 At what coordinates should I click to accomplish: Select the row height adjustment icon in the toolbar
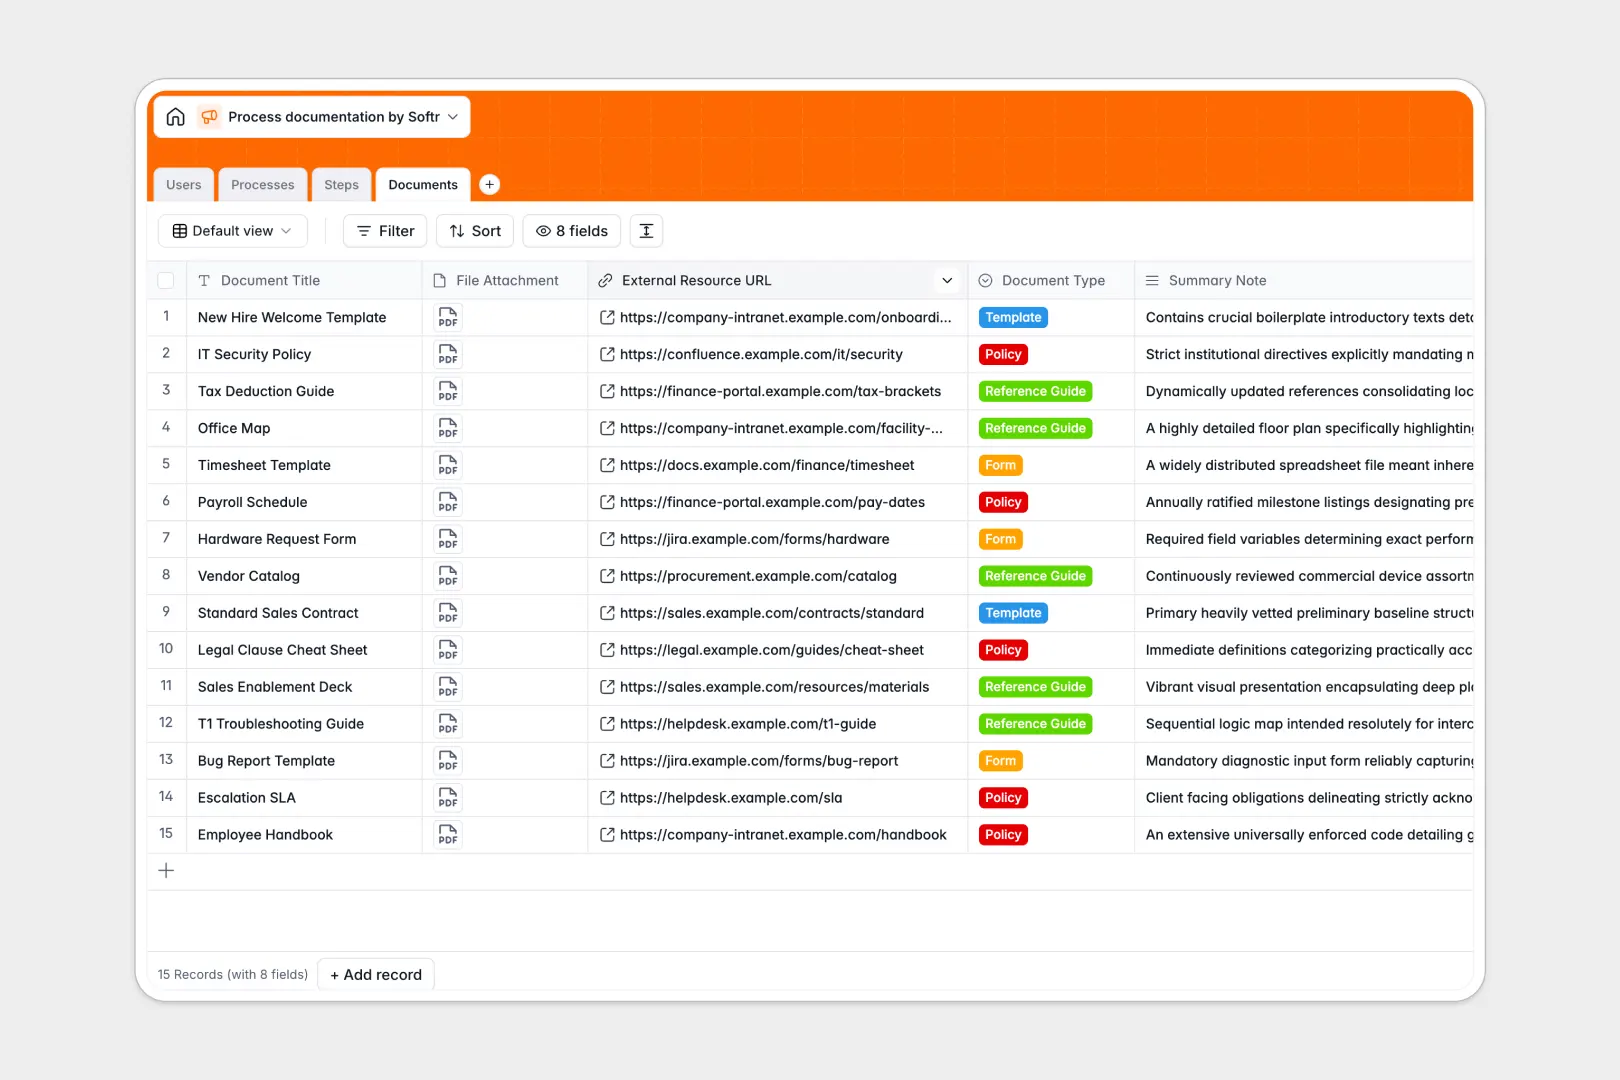click(646, 230)
